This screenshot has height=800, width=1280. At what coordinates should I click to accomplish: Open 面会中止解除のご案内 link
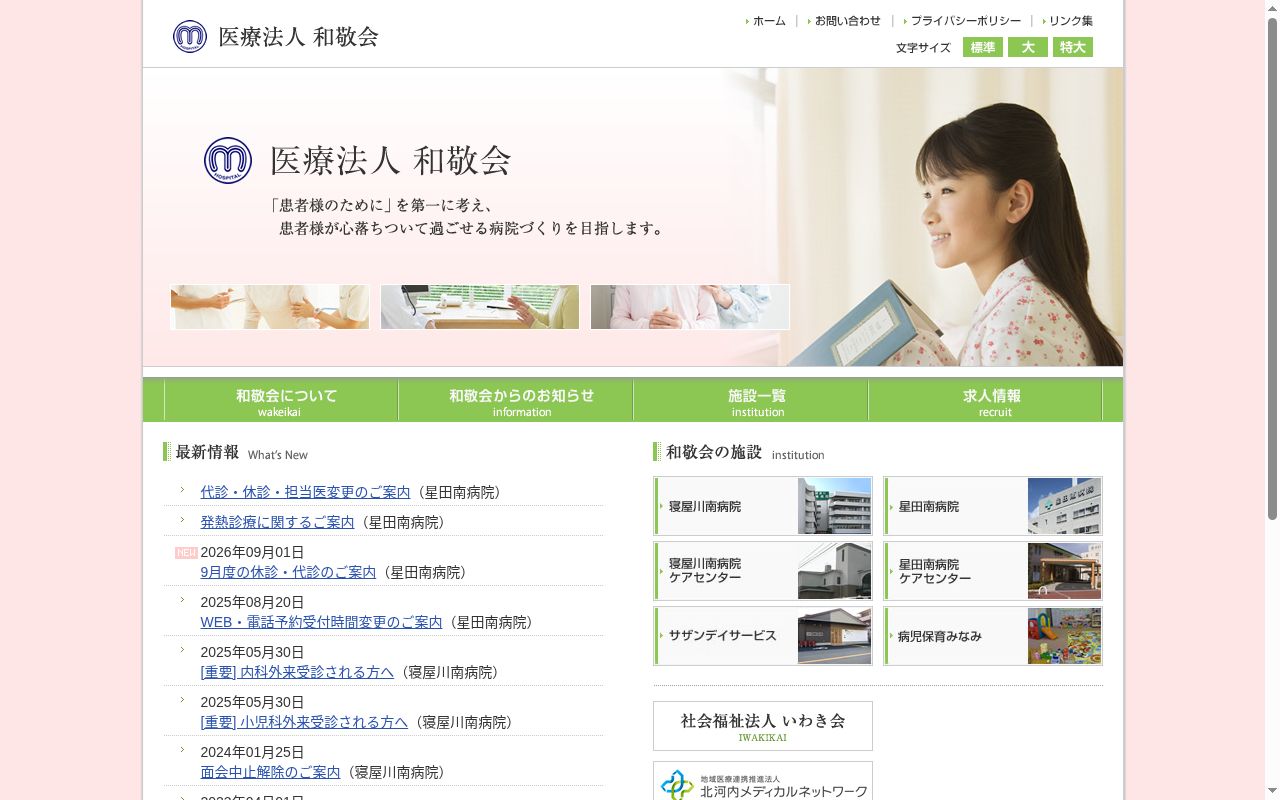270,772
